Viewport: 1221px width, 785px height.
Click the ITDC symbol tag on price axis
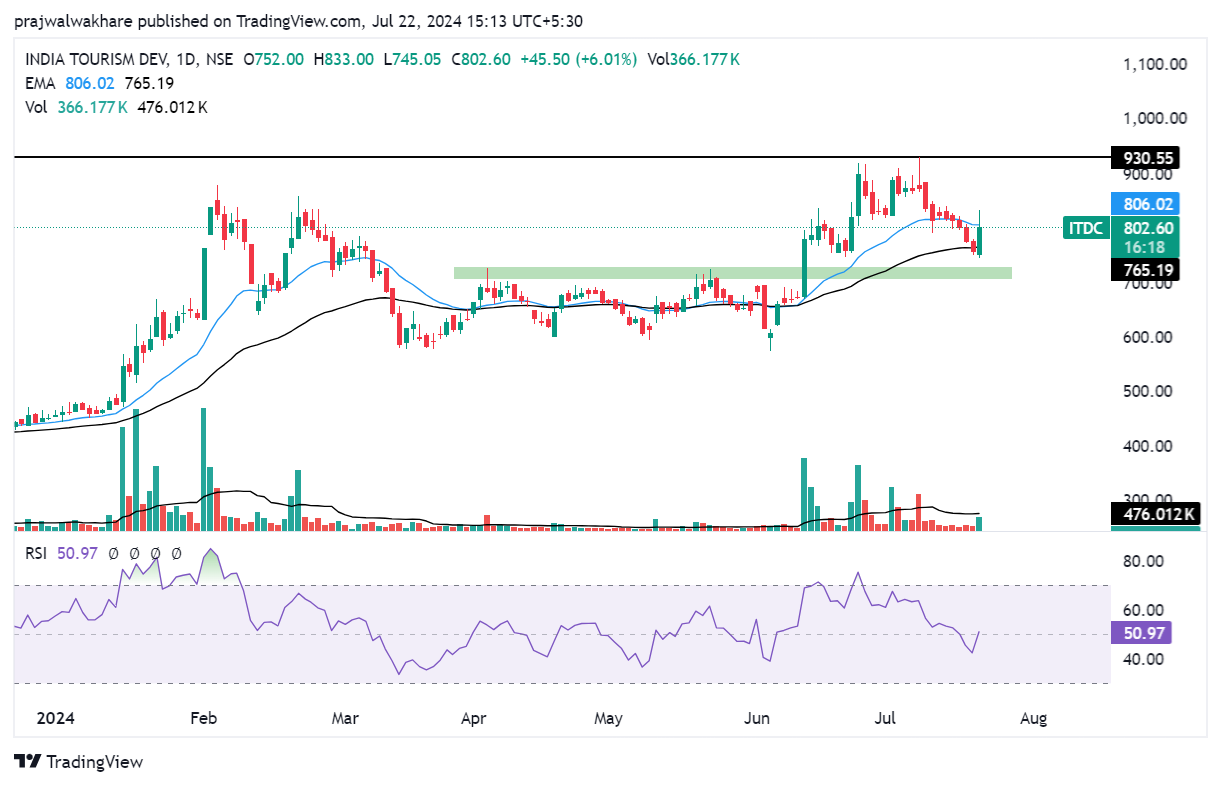(1085, 228)
